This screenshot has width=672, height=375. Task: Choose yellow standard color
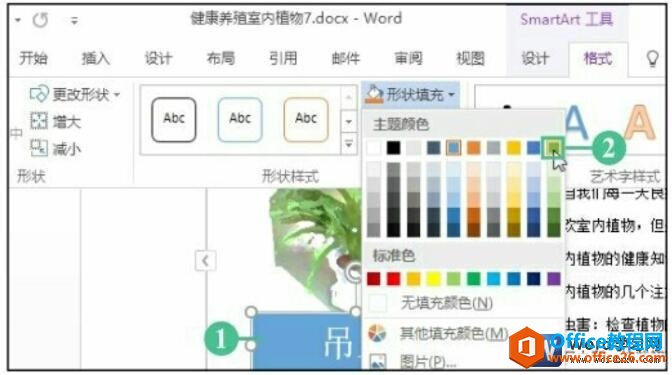click(433, 279)
